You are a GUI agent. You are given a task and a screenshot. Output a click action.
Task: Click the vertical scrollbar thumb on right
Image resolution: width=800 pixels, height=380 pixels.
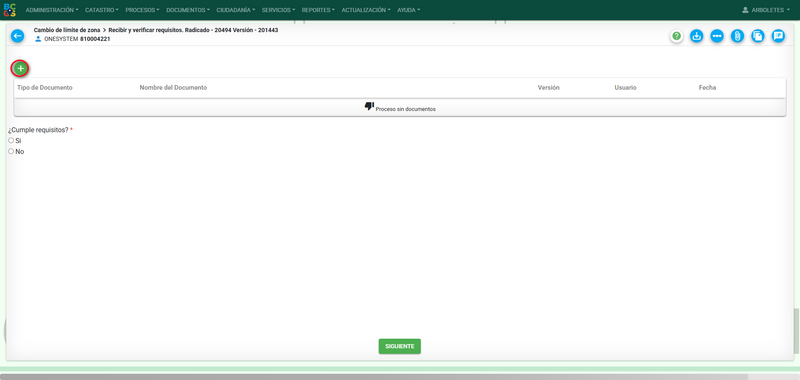click(796, 331)
